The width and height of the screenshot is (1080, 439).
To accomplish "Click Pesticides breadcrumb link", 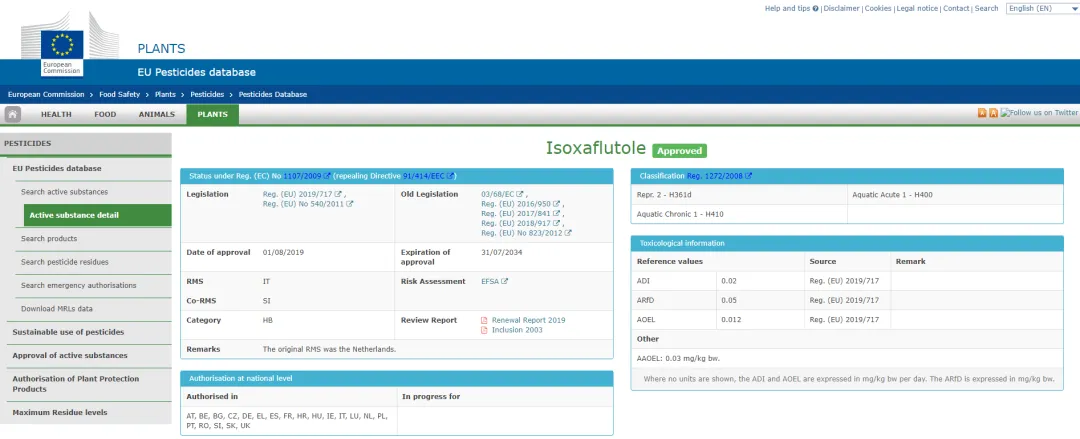I will coord(207,94).
